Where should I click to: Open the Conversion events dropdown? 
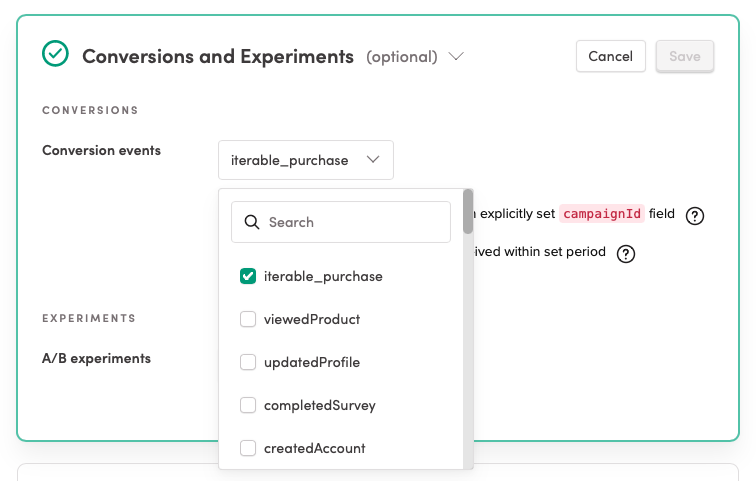pyautogui.click(x=306, y=160)
